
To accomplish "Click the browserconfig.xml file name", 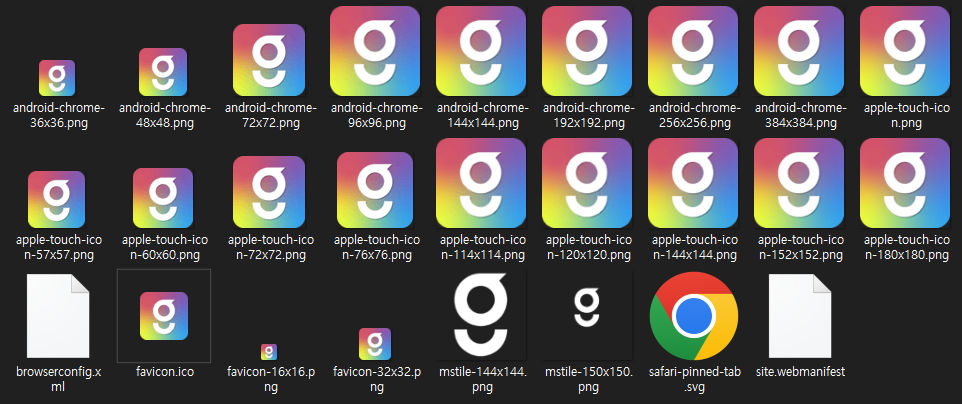I will [x=59, y=379].
